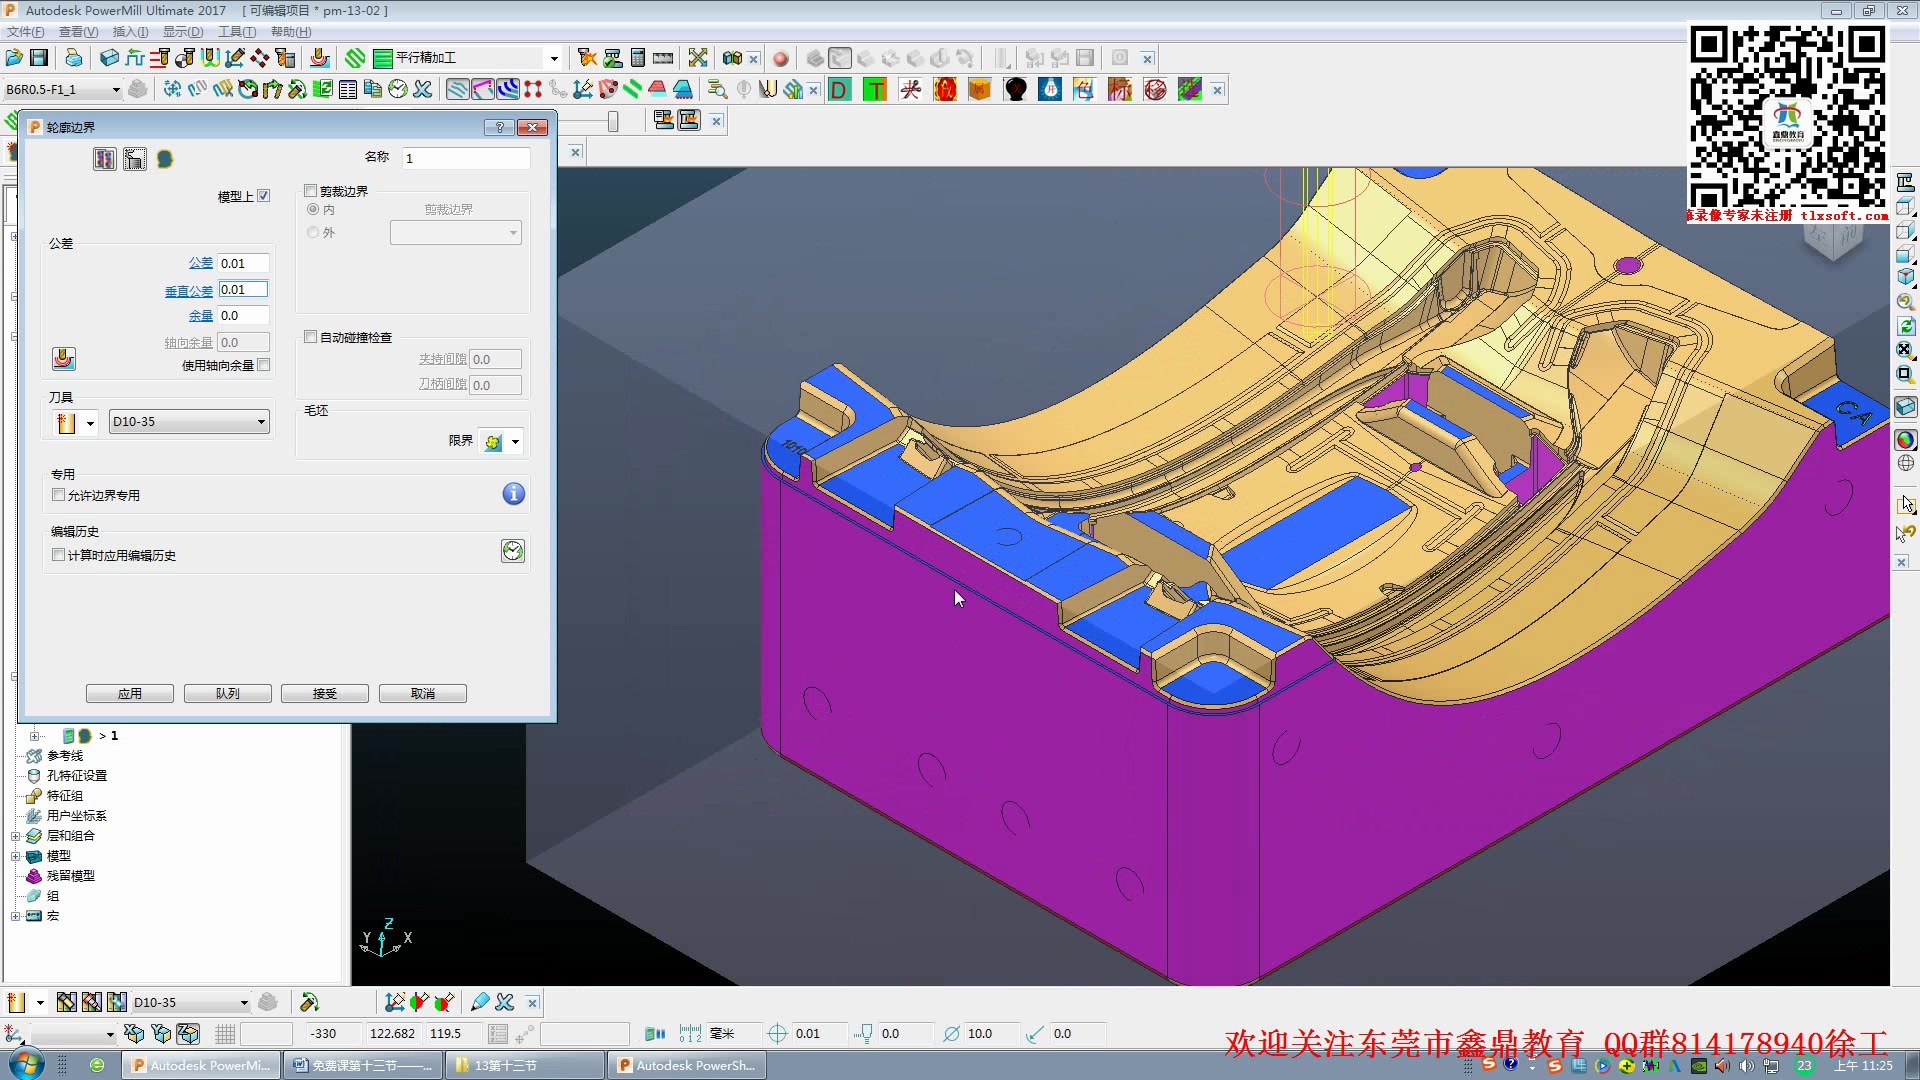Click the green D icon in toolbar
Viewport: 1920px width, 1080px height.
[840, 90]
